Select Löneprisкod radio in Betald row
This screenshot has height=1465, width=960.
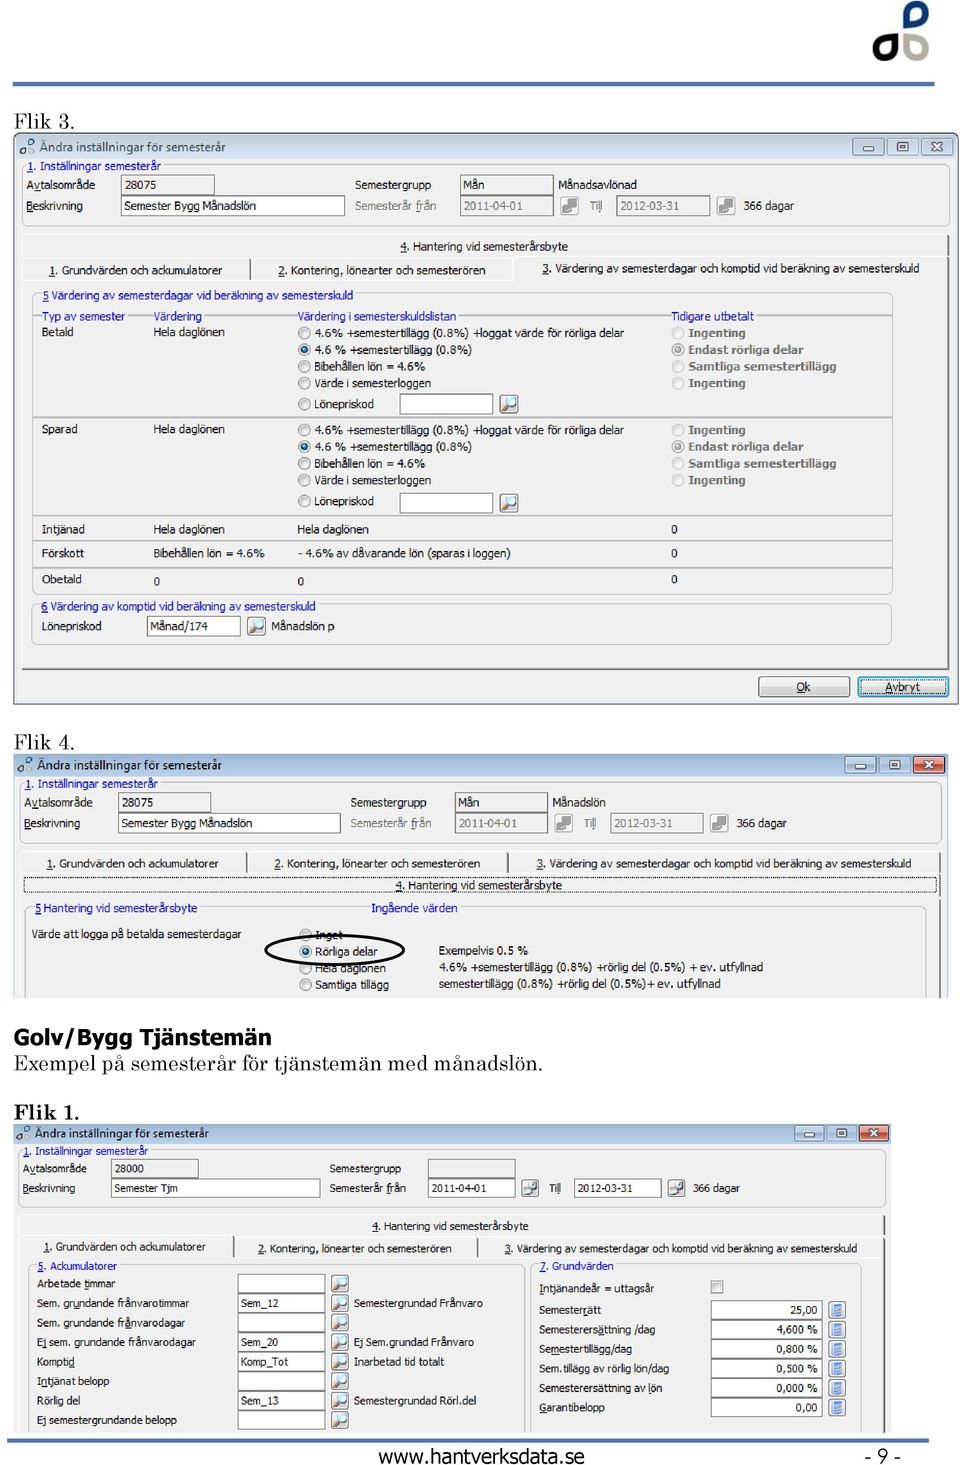pyautogui.click(x=304, y=404)
